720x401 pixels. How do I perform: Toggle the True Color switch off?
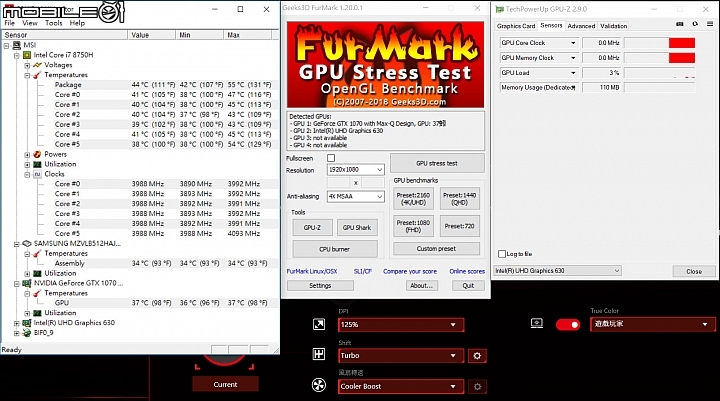click(568, 325)
